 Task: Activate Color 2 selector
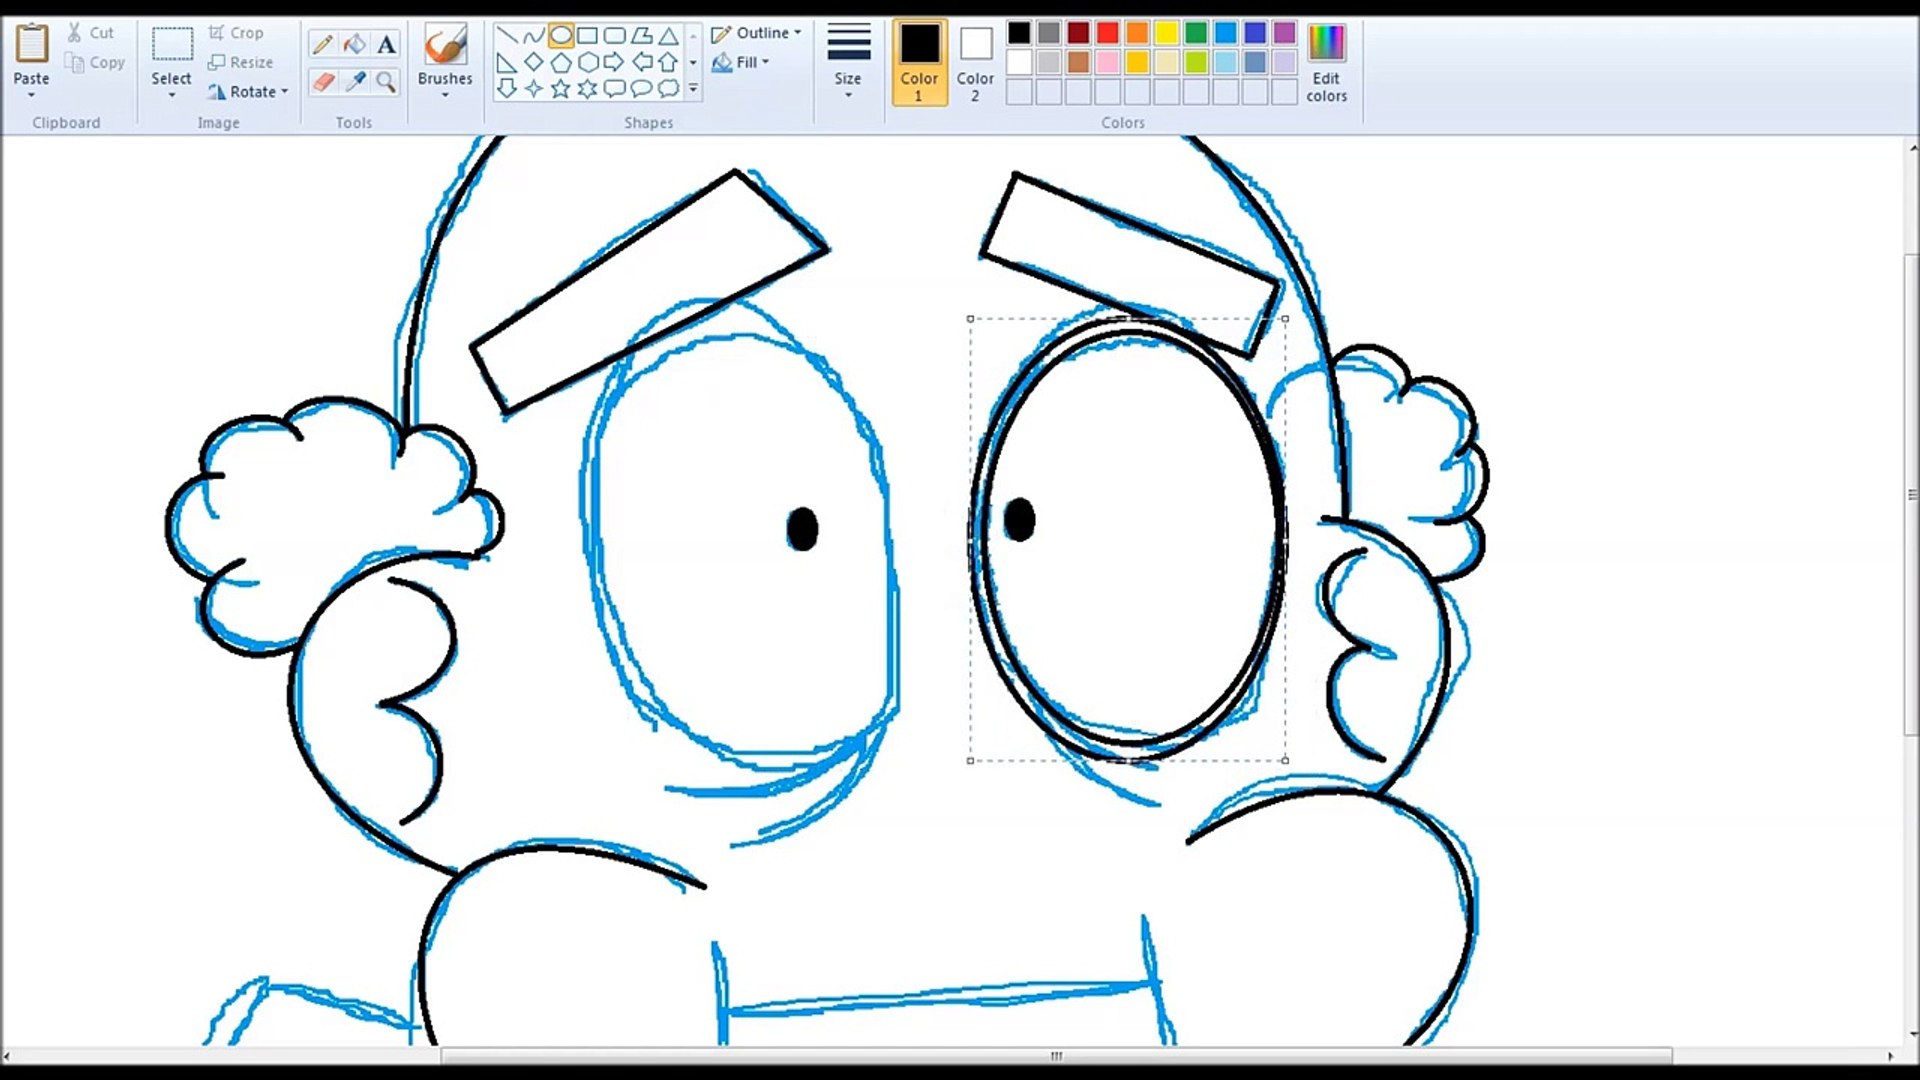[x=975, y=62]
